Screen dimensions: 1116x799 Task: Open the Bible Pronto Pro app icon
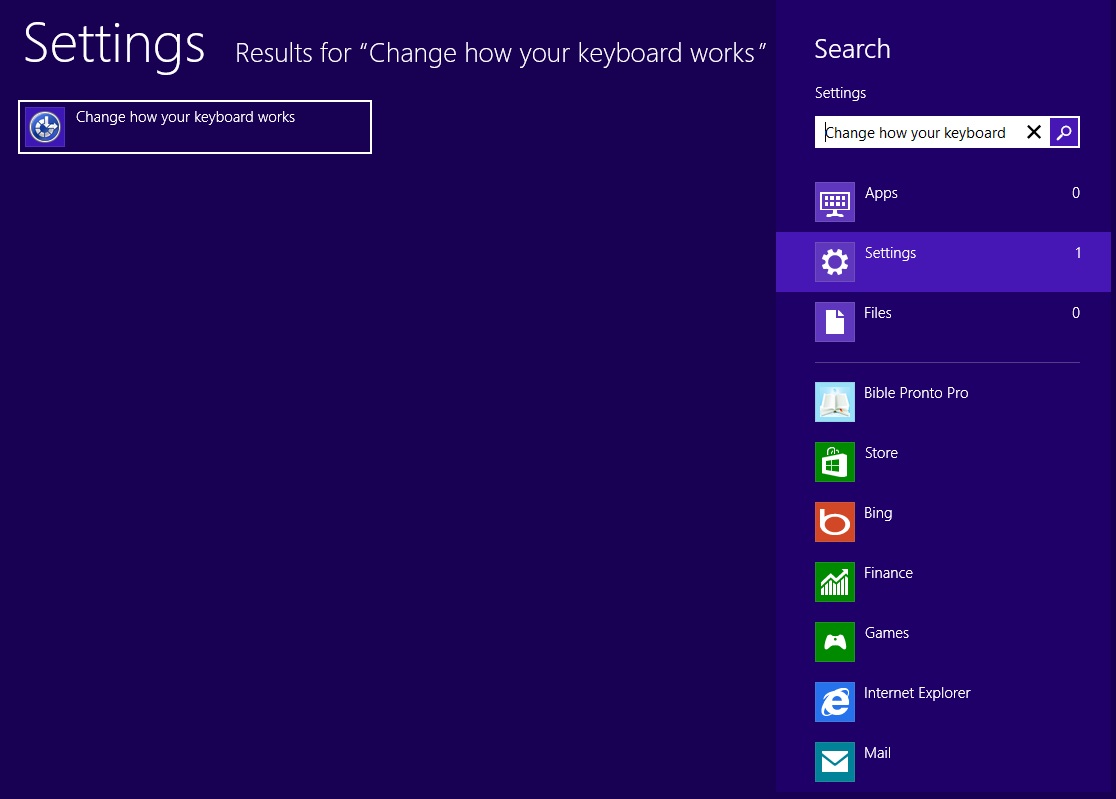(x=835, y=402)
